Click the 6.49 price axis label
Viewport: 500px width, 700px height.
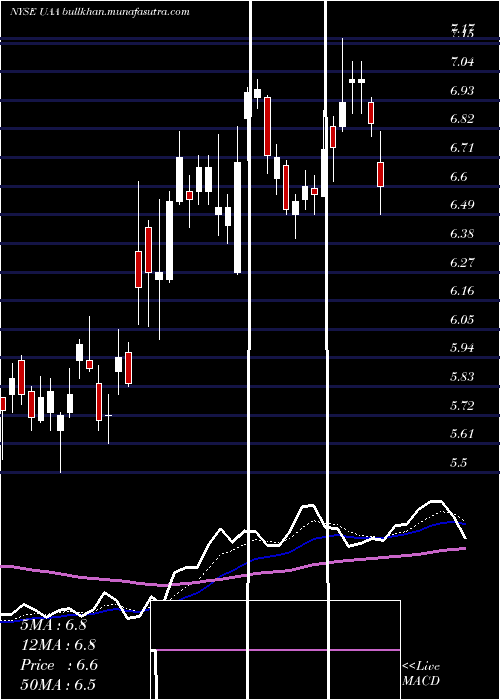click(462, 205)
